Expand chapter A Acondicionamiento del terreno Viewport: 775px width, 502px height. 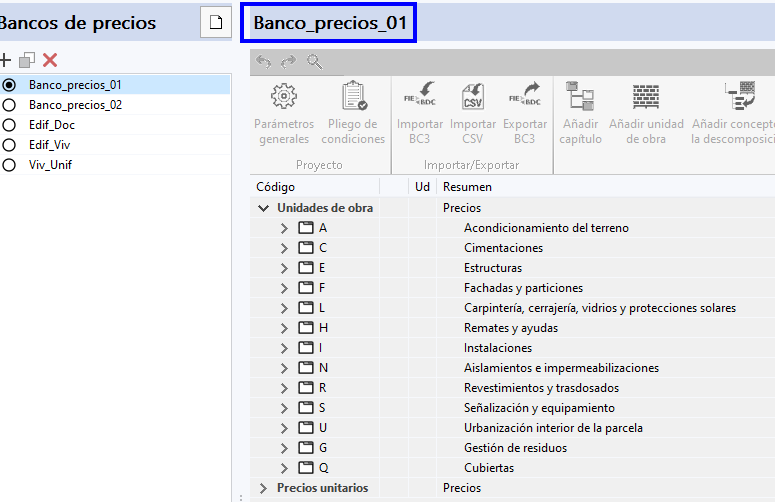tap(284, 228)
